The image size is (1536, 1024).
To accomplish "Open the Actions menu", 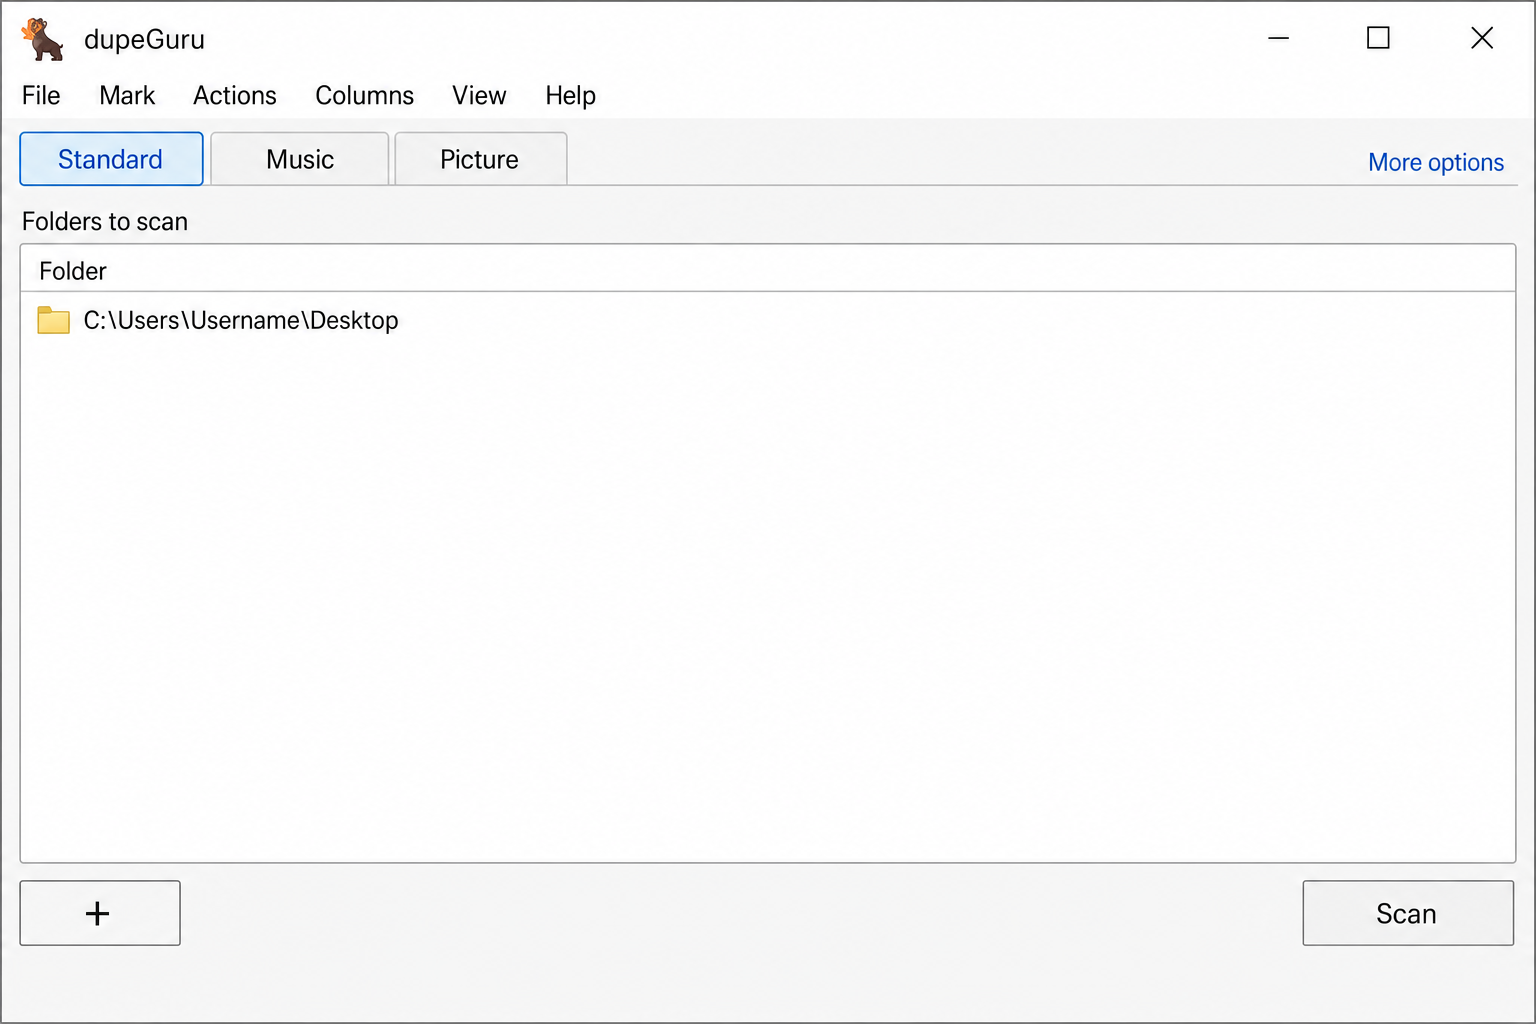I will pos(235,95).
